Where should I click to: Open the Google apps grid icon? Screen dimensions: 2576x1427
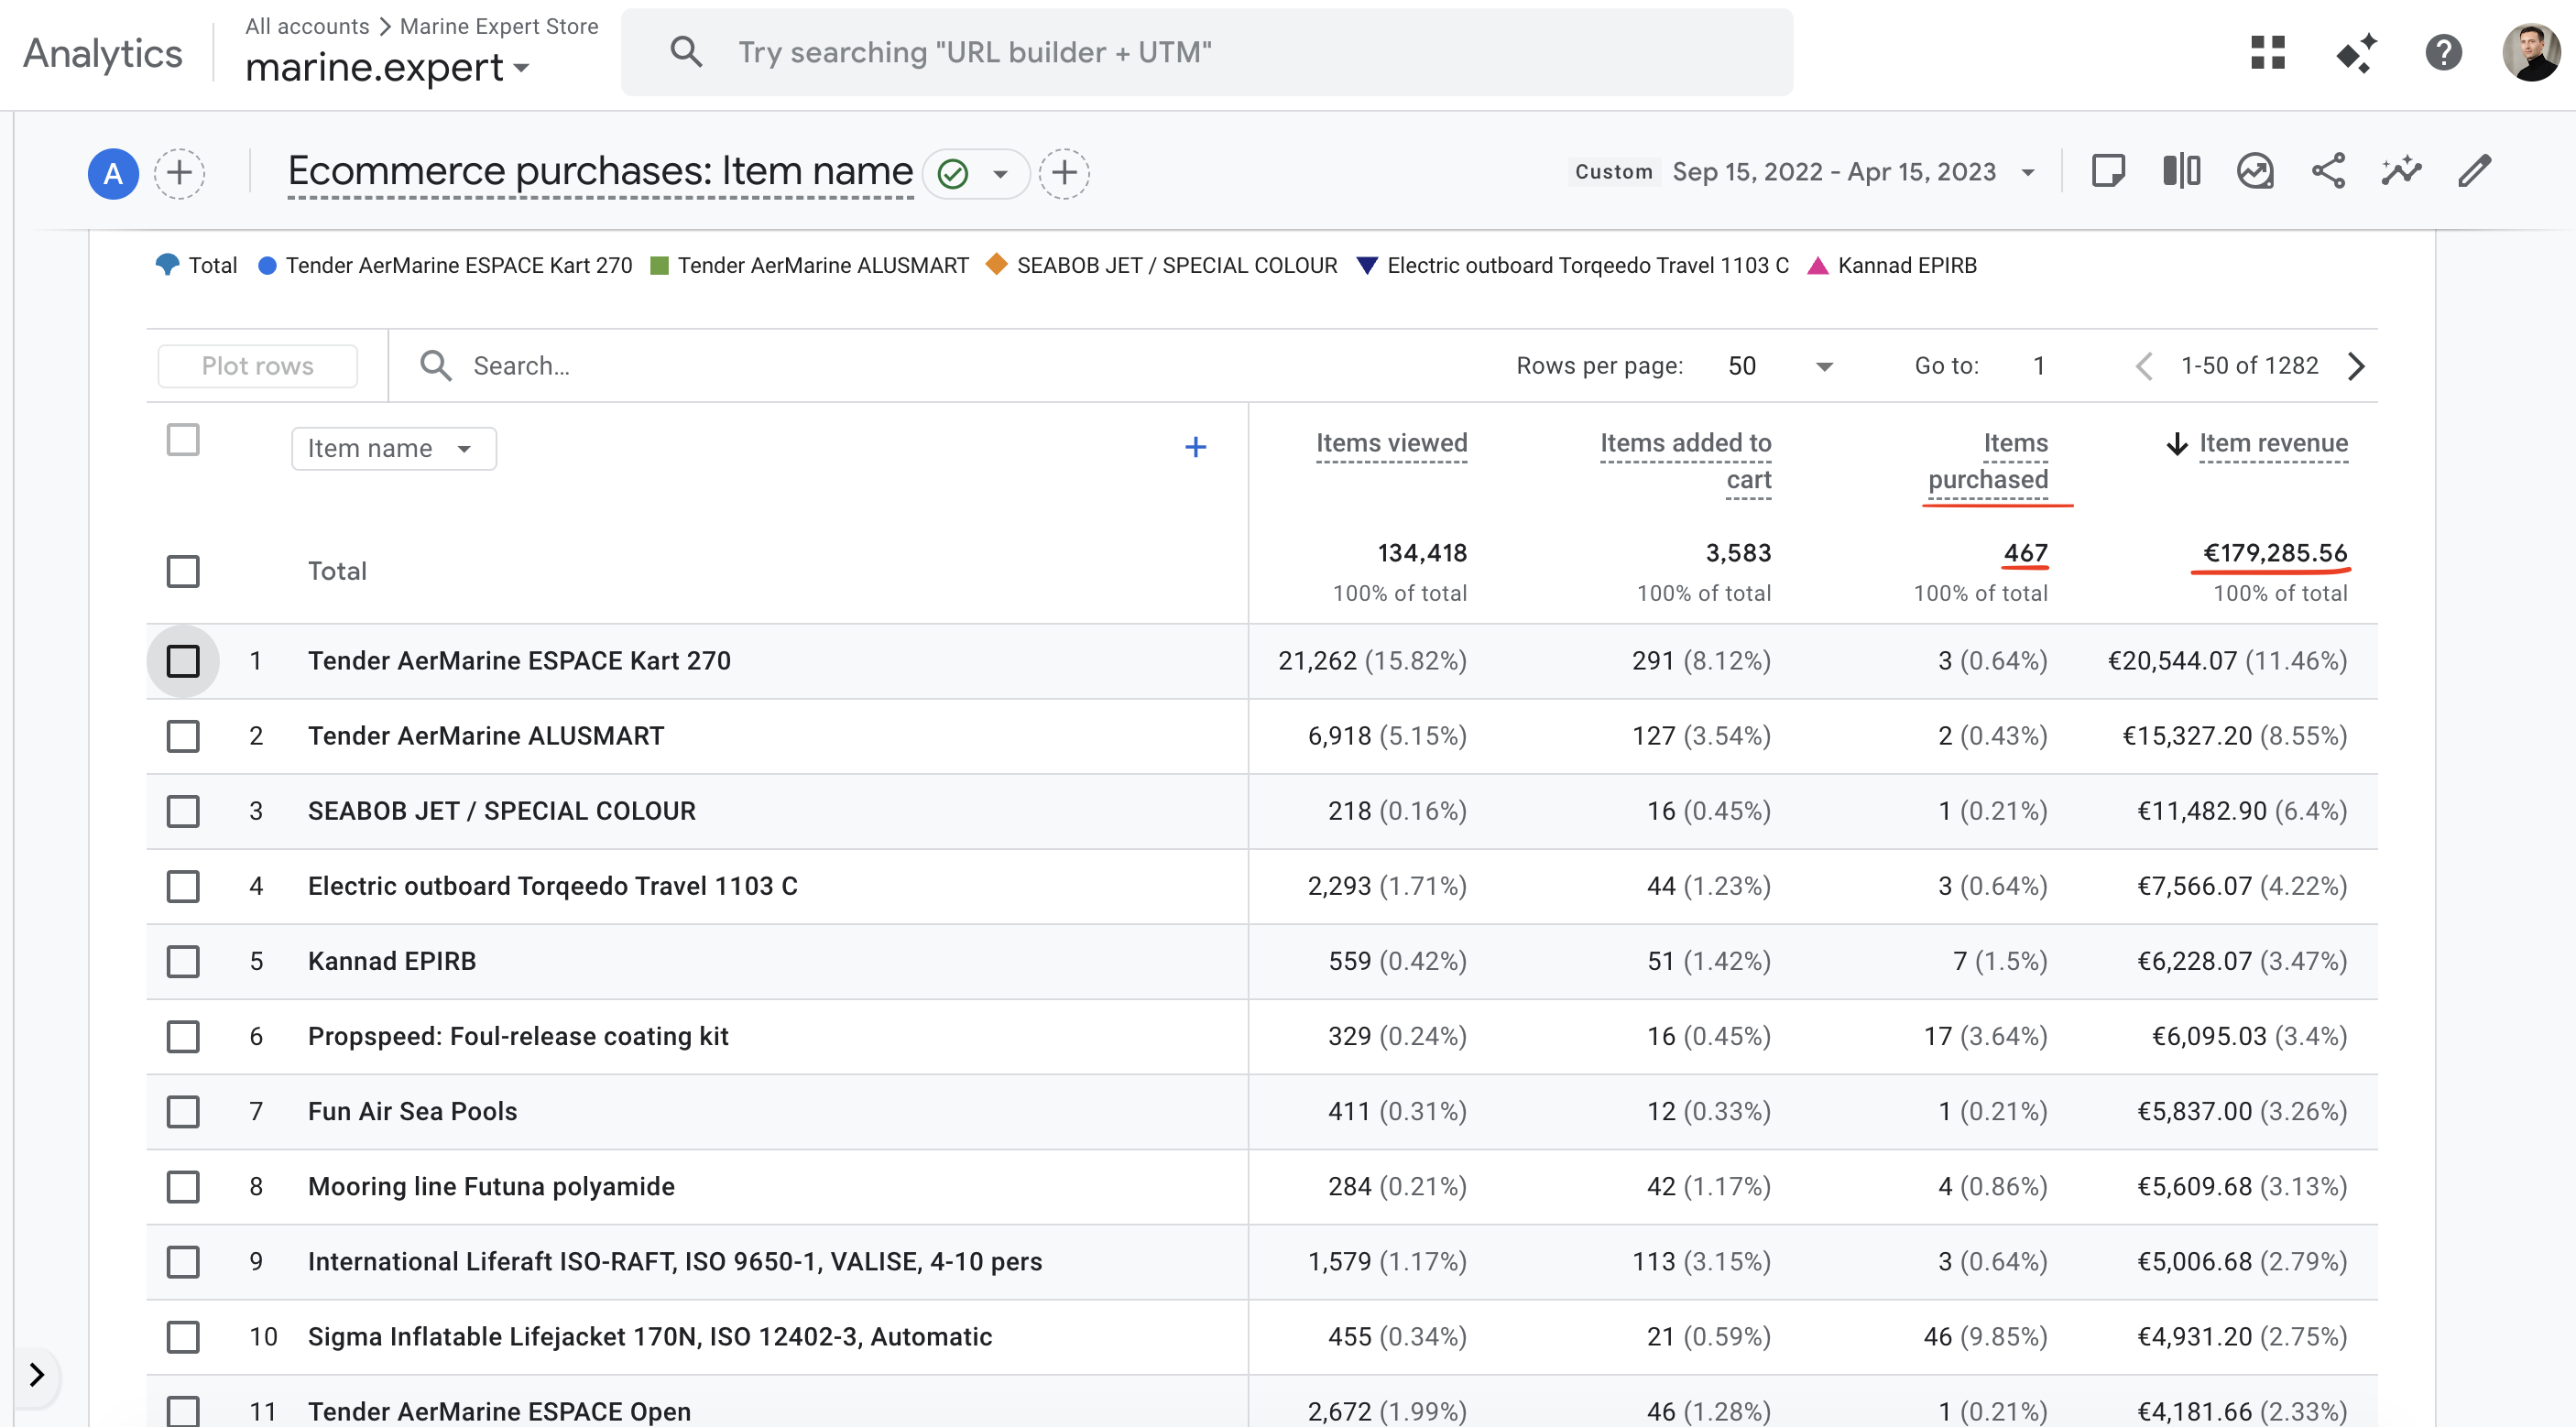coord(2267,52)
